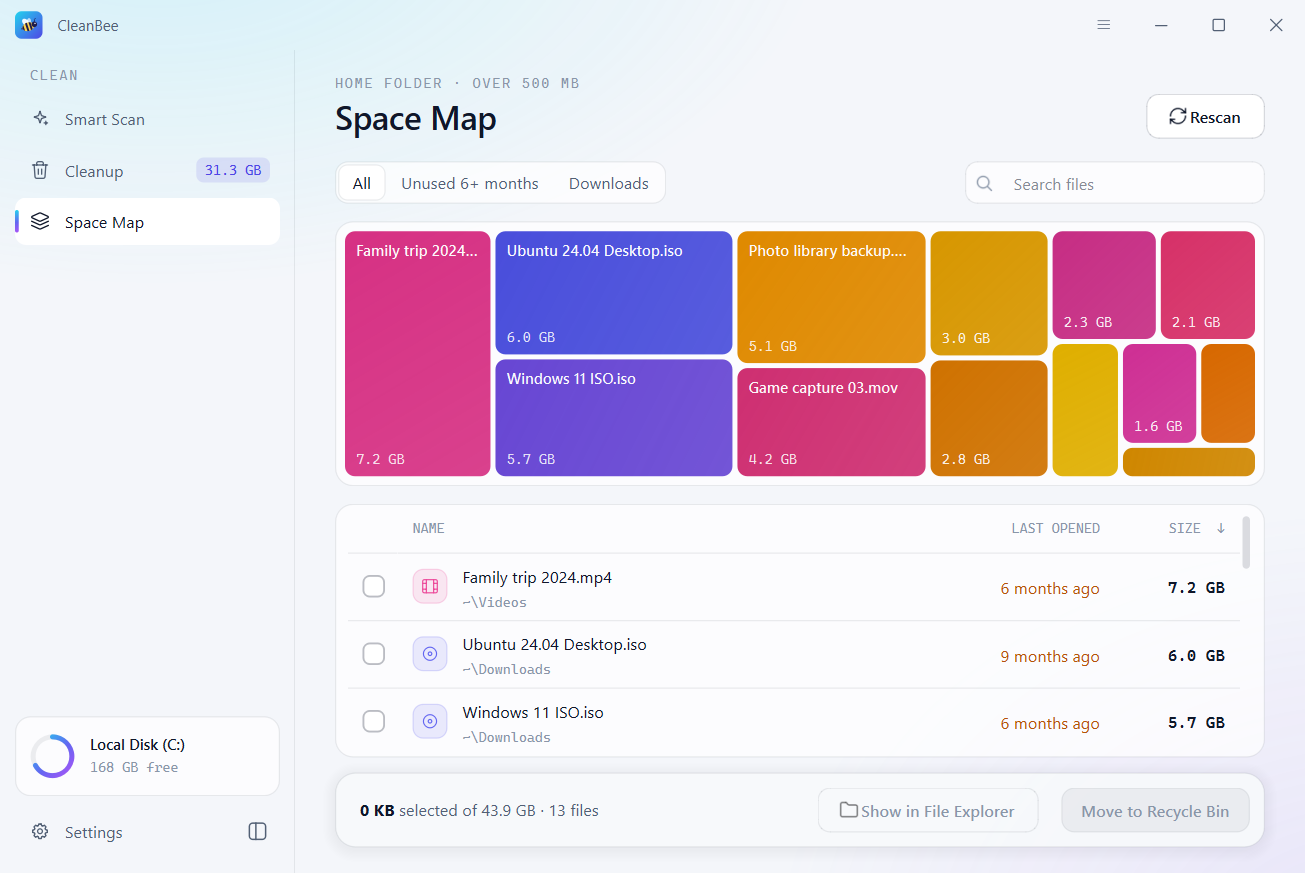Select the 2.1 GB treemap tile

[1208, 285]
